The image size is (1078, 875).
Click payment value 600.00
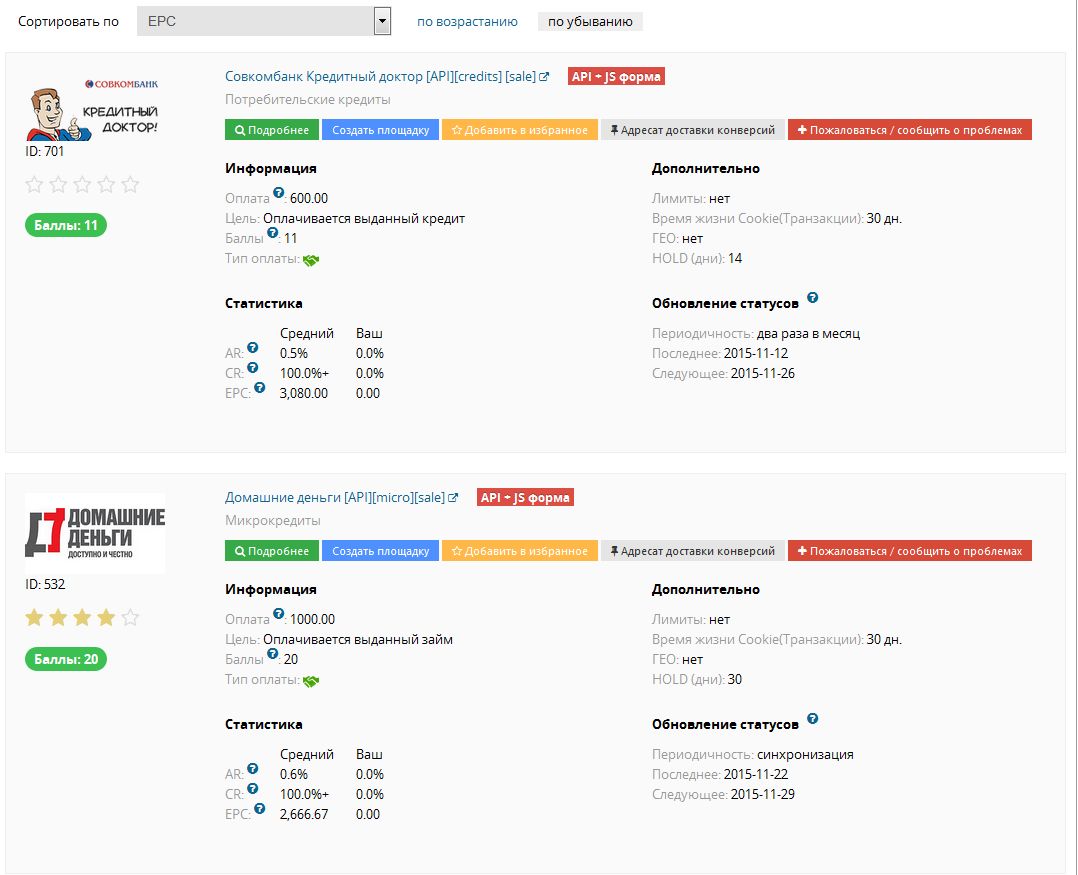[x=309, y=198]
